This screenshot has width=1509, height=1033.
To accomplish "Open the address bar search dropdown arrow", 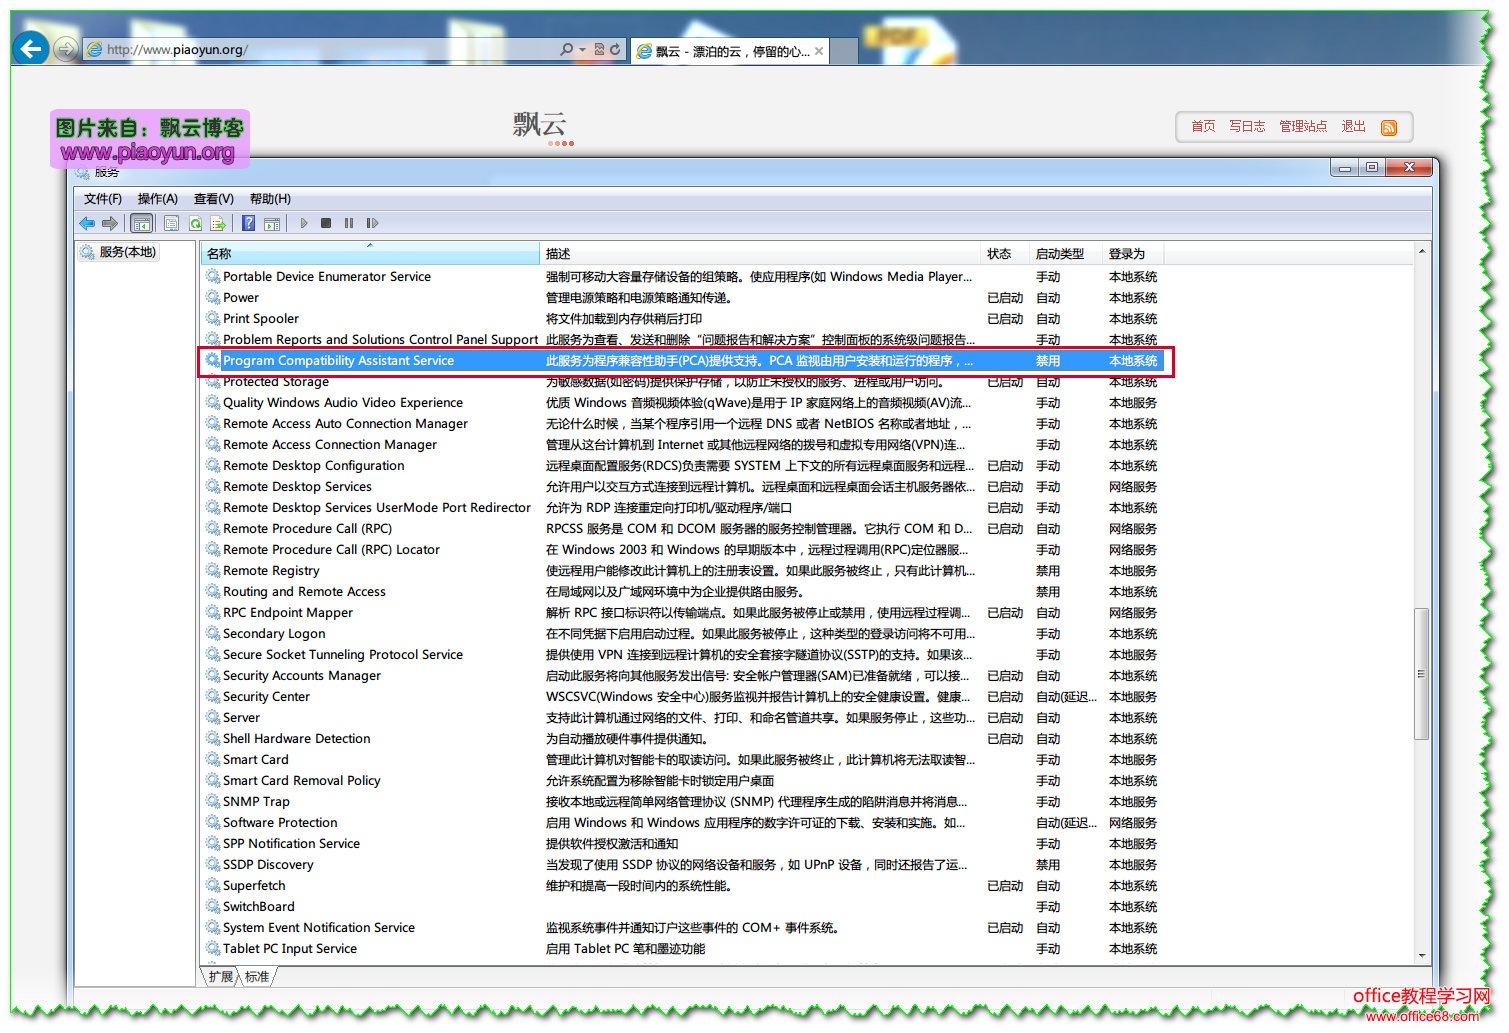I will click(582, 49).
